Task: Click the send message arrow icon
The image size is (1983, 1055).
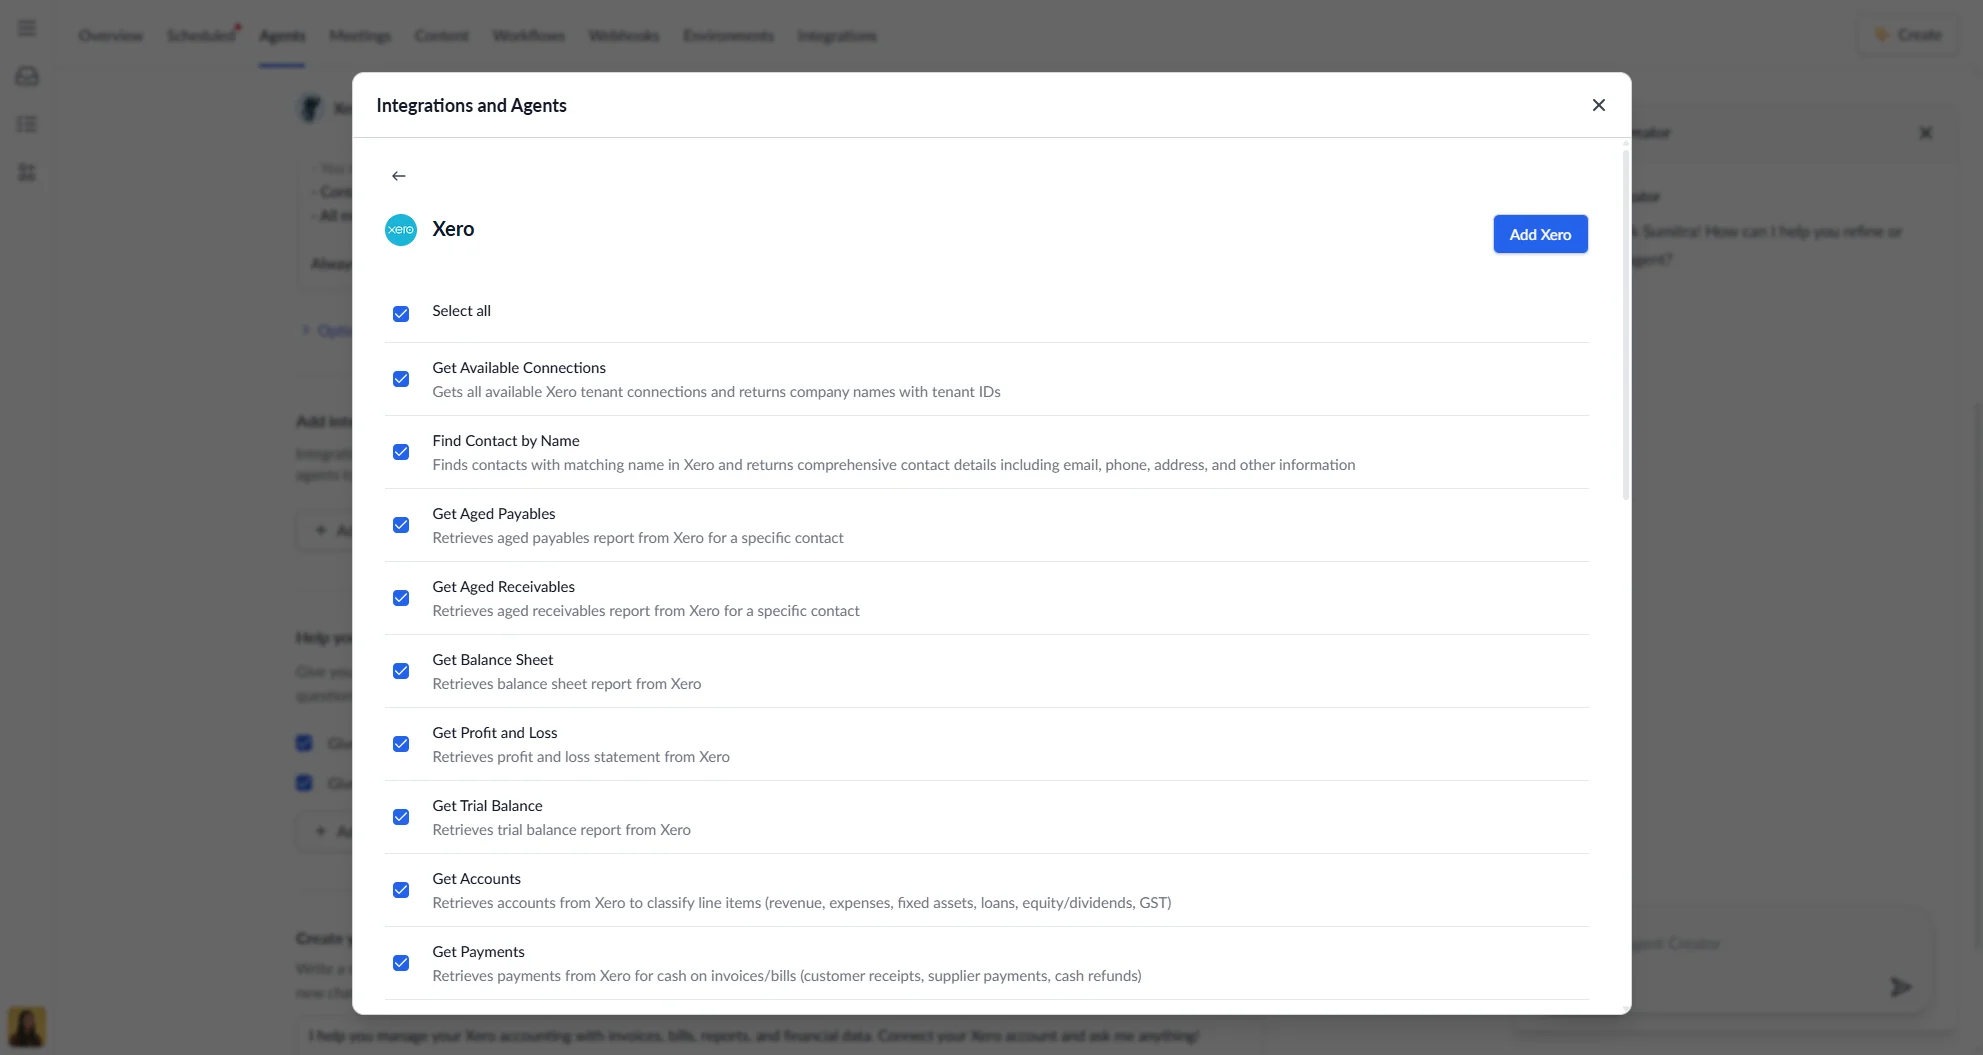Action: point(1901,987)
